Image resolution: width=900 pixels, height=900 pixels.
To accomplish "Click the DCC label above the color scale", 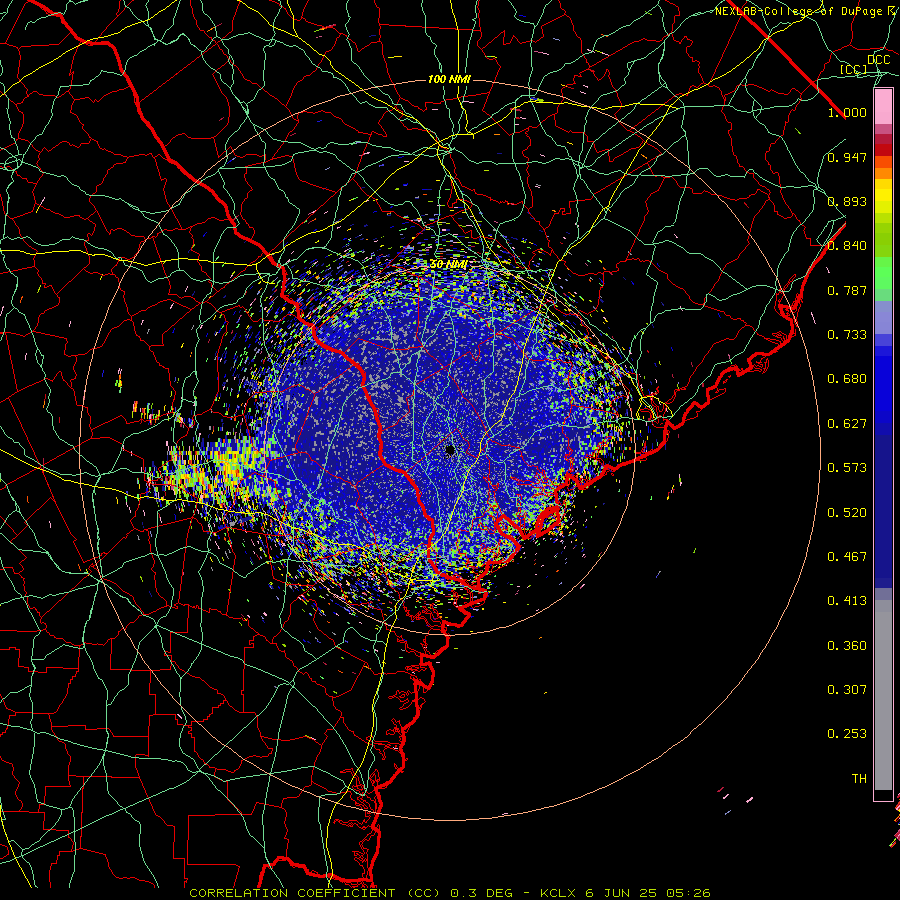I will (878, 59).
